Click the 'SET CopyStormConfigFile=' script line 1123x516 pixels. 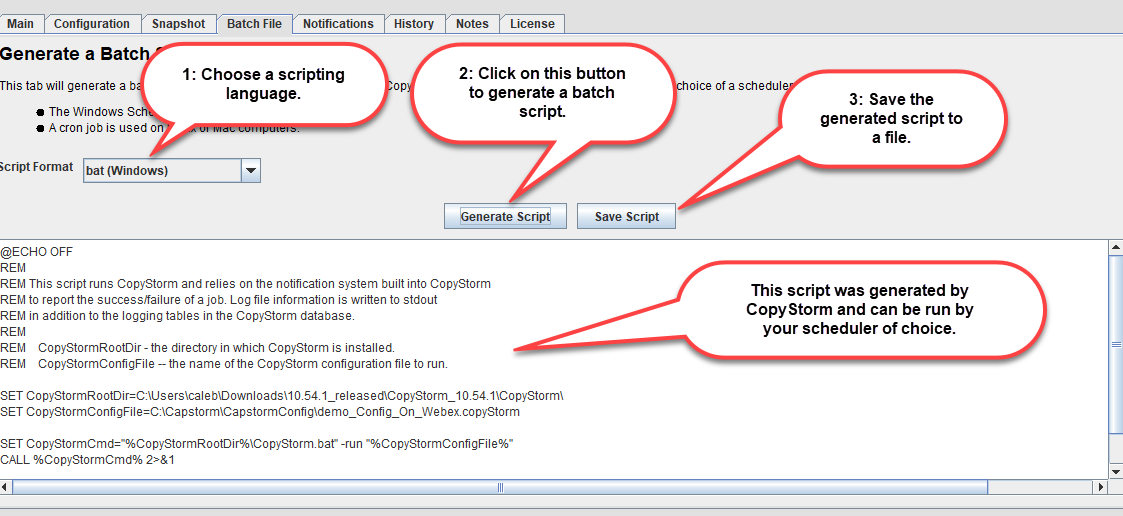[x=260, y=412]
